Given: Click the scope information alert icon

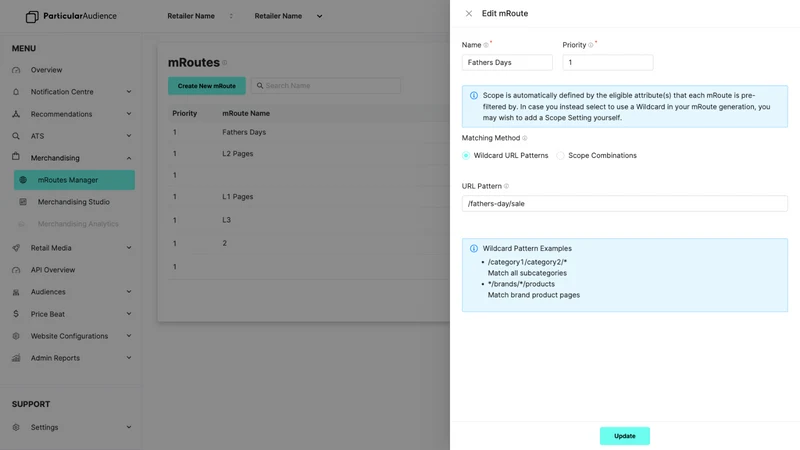Looking at the screenshot, I should (474, 95).
